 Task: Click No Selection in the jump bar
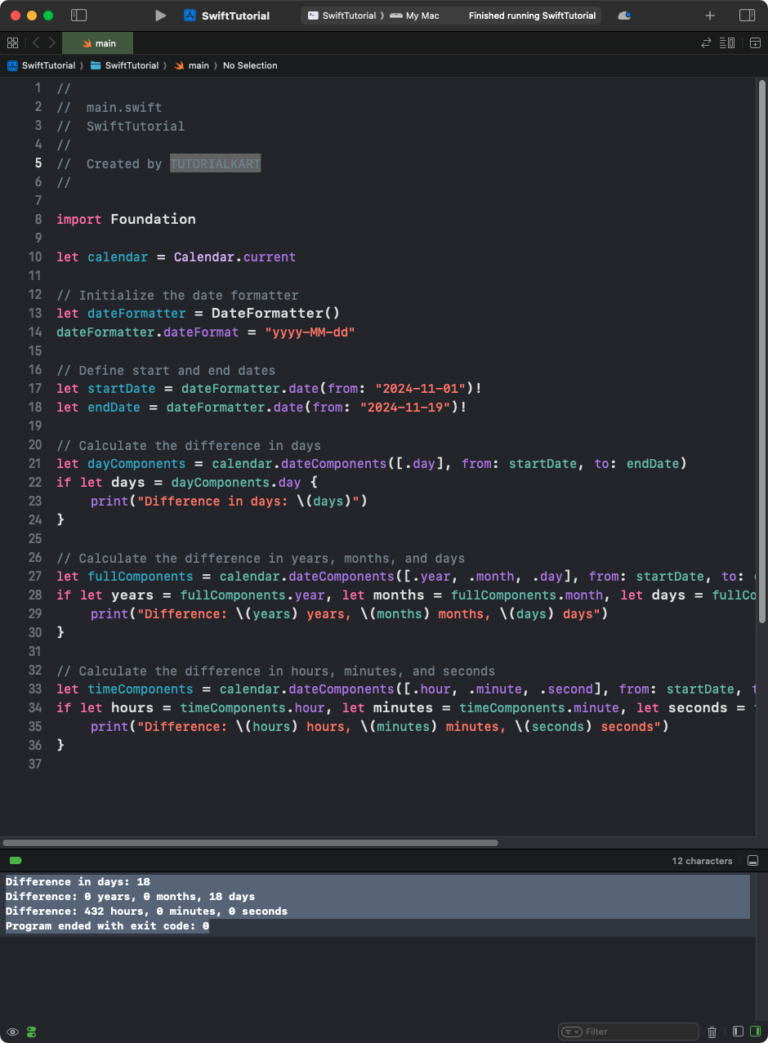(250, 65)
